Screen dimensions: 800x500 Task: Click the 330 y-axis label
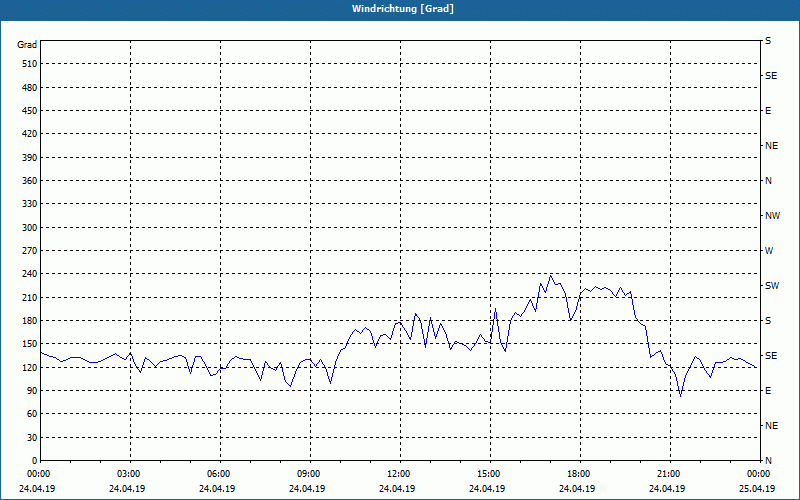(30, 204)
